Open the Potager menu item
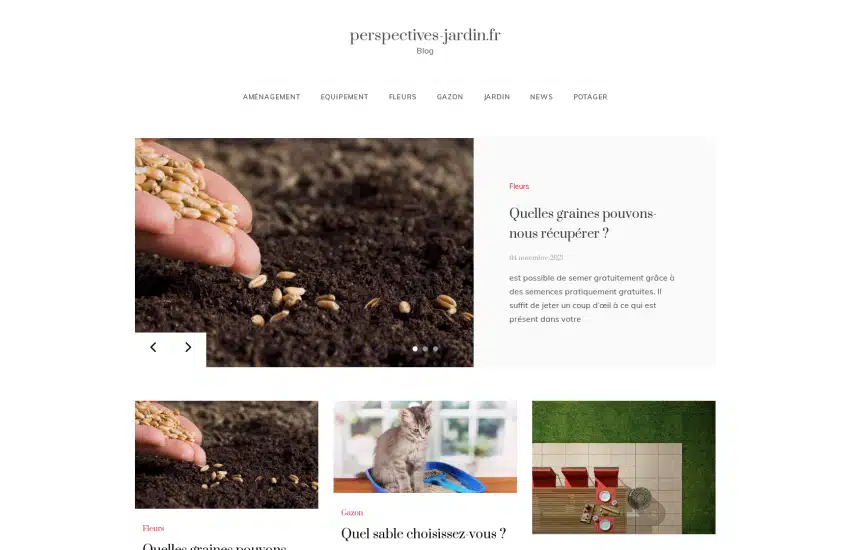 pos(590,97)
